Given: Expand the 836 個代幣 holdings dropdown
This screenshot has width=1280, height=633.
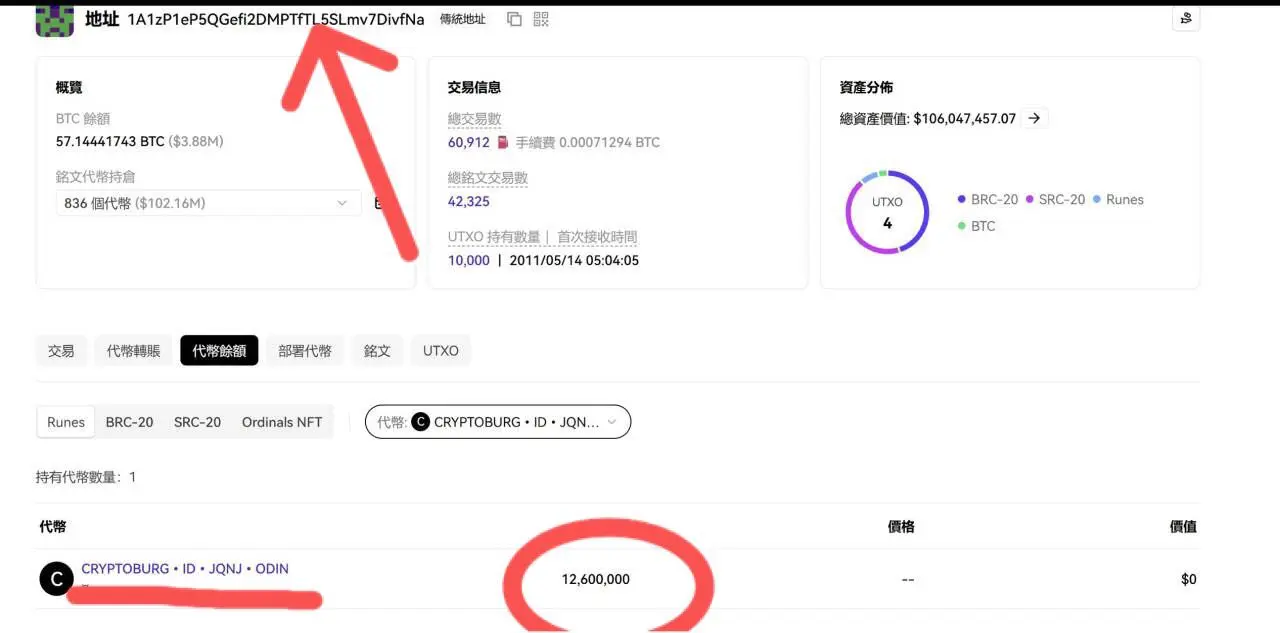Looking at the screenshot, I should 208,203.
